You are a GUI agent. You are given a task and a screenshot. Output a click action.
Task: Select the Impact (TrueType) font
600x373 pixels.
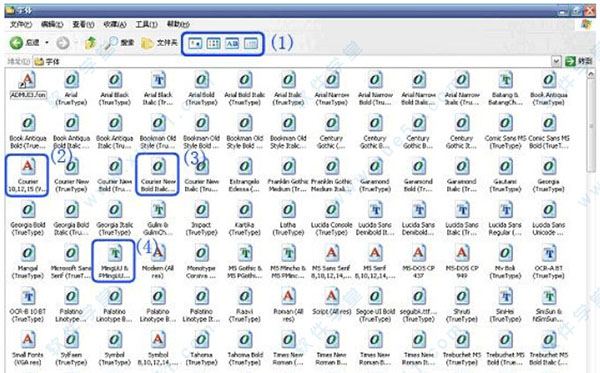click(x=201, y=218)
